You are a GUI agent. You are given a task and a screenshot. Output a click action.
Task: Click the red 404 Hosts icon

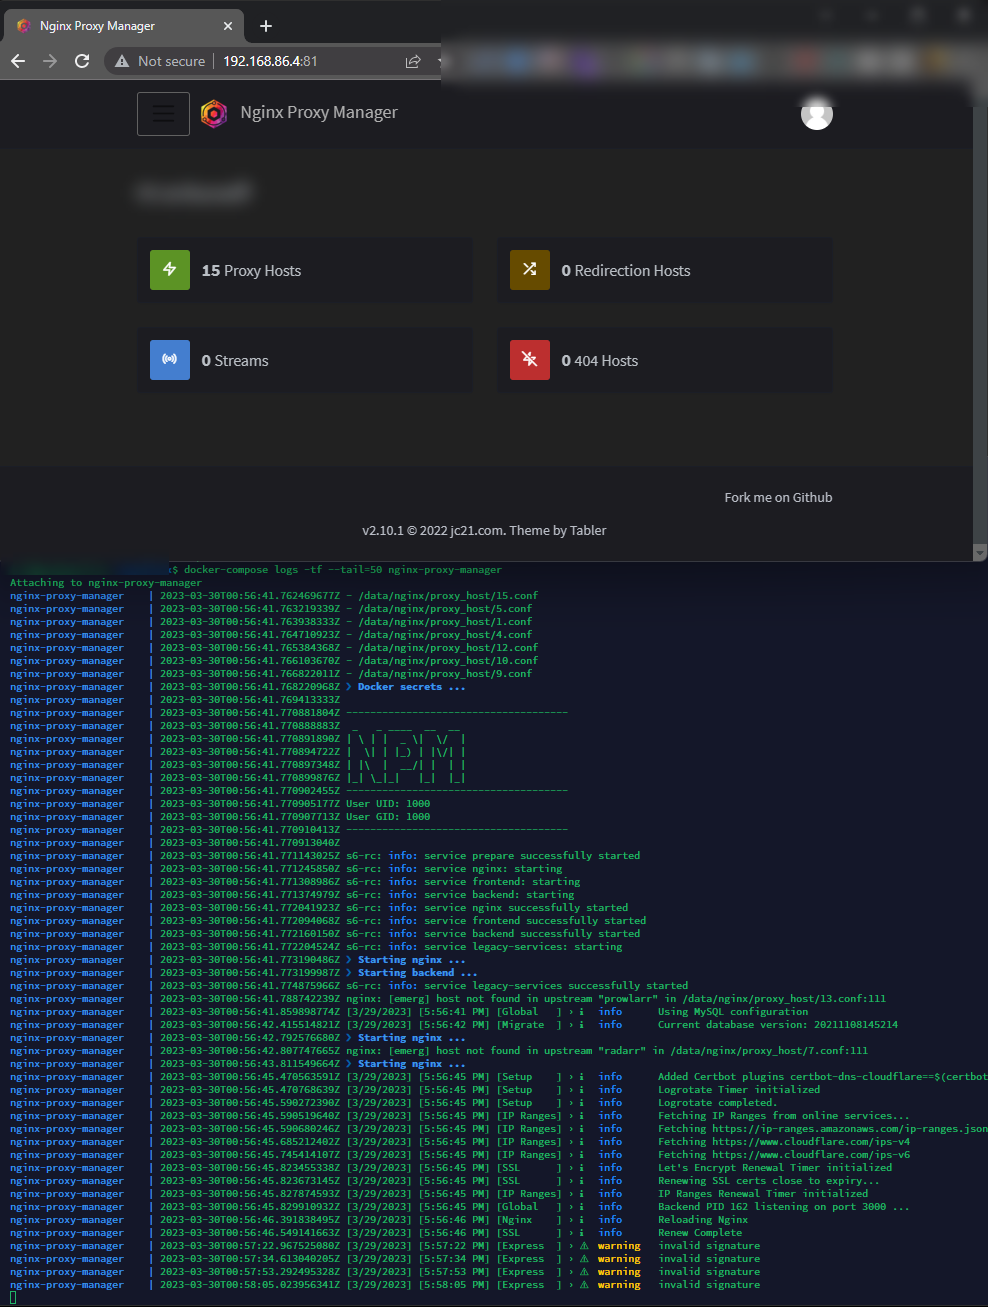(x=529, y=360)
